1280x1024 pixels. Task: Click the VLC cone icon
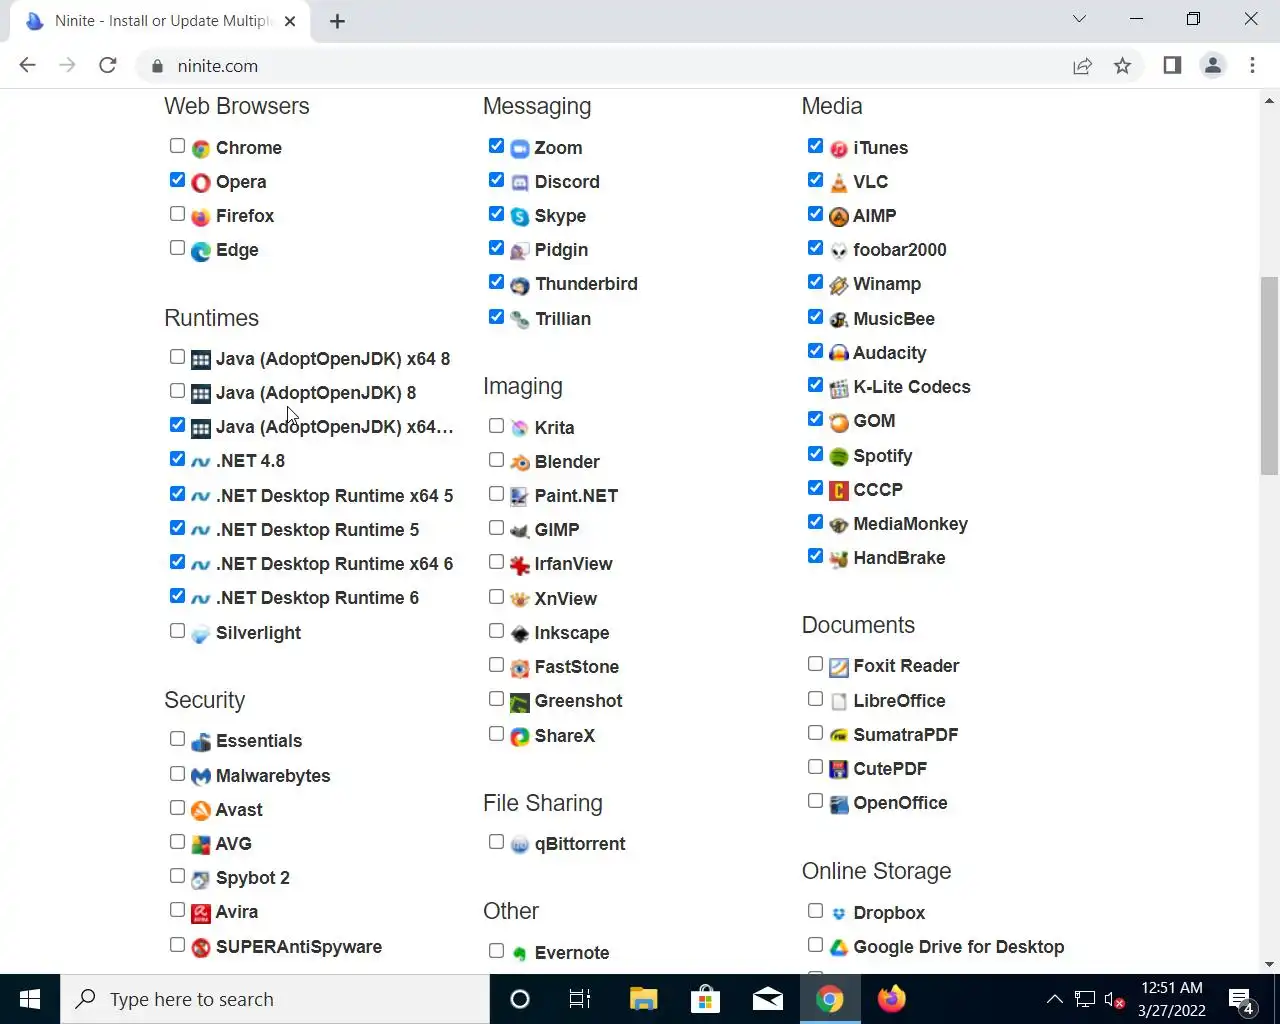click(839, 182)
